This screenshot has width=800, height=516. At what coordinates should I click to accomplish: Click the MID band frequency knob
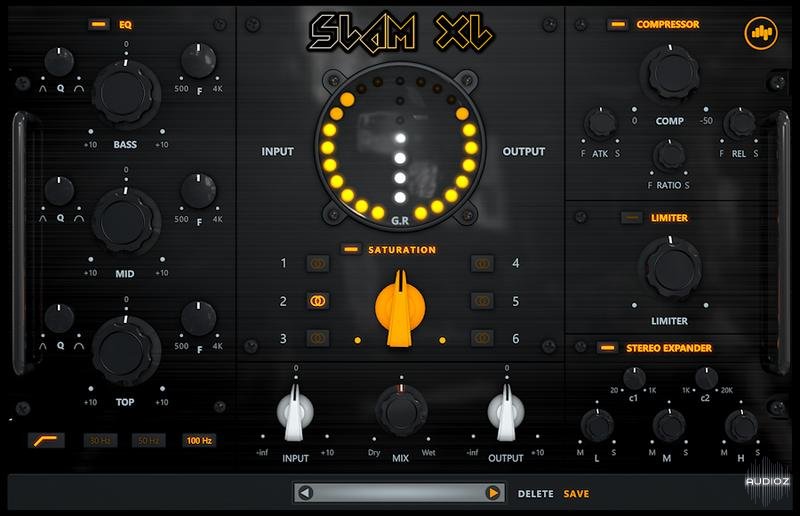point(198,191)
